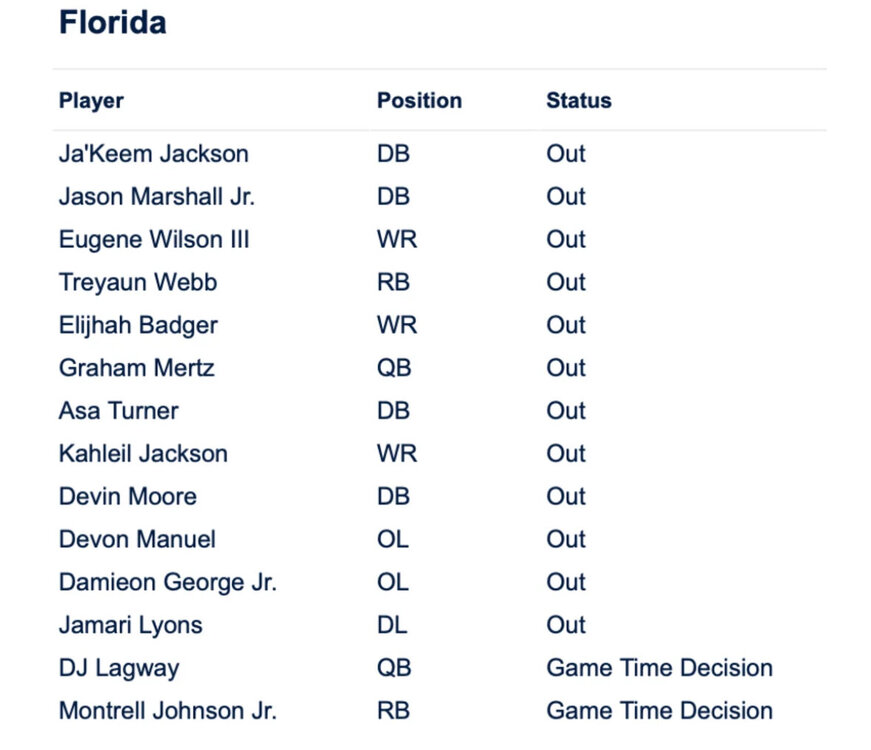Click on Treyaun Webb's name
This screenshot has height=750, width=871.
(138, 283)
